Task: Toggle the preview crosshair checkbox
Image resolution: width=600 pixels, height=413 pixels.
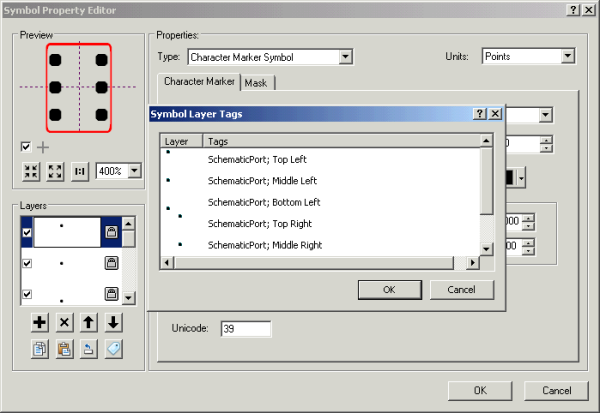Action: 26,147
